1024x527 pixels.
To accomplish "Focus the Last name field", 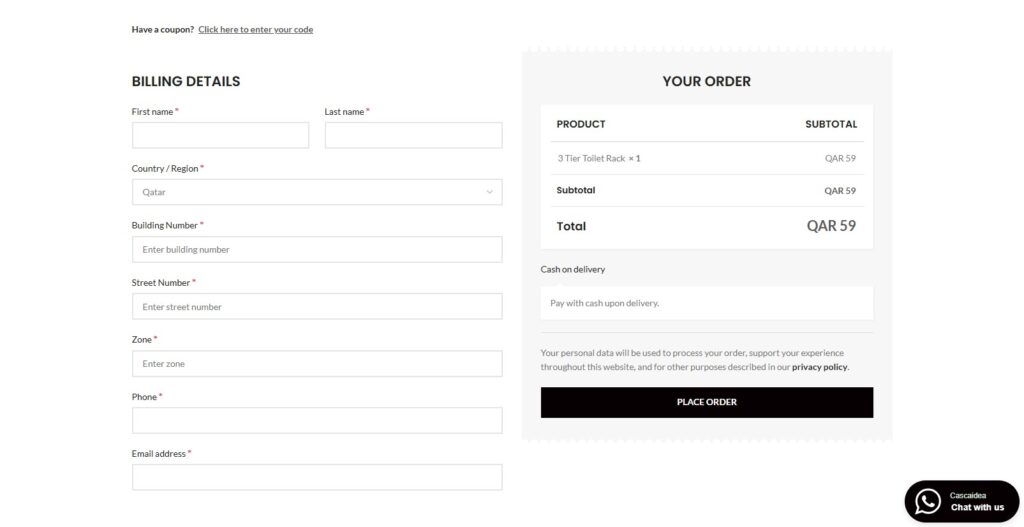I will pos(413,135).
